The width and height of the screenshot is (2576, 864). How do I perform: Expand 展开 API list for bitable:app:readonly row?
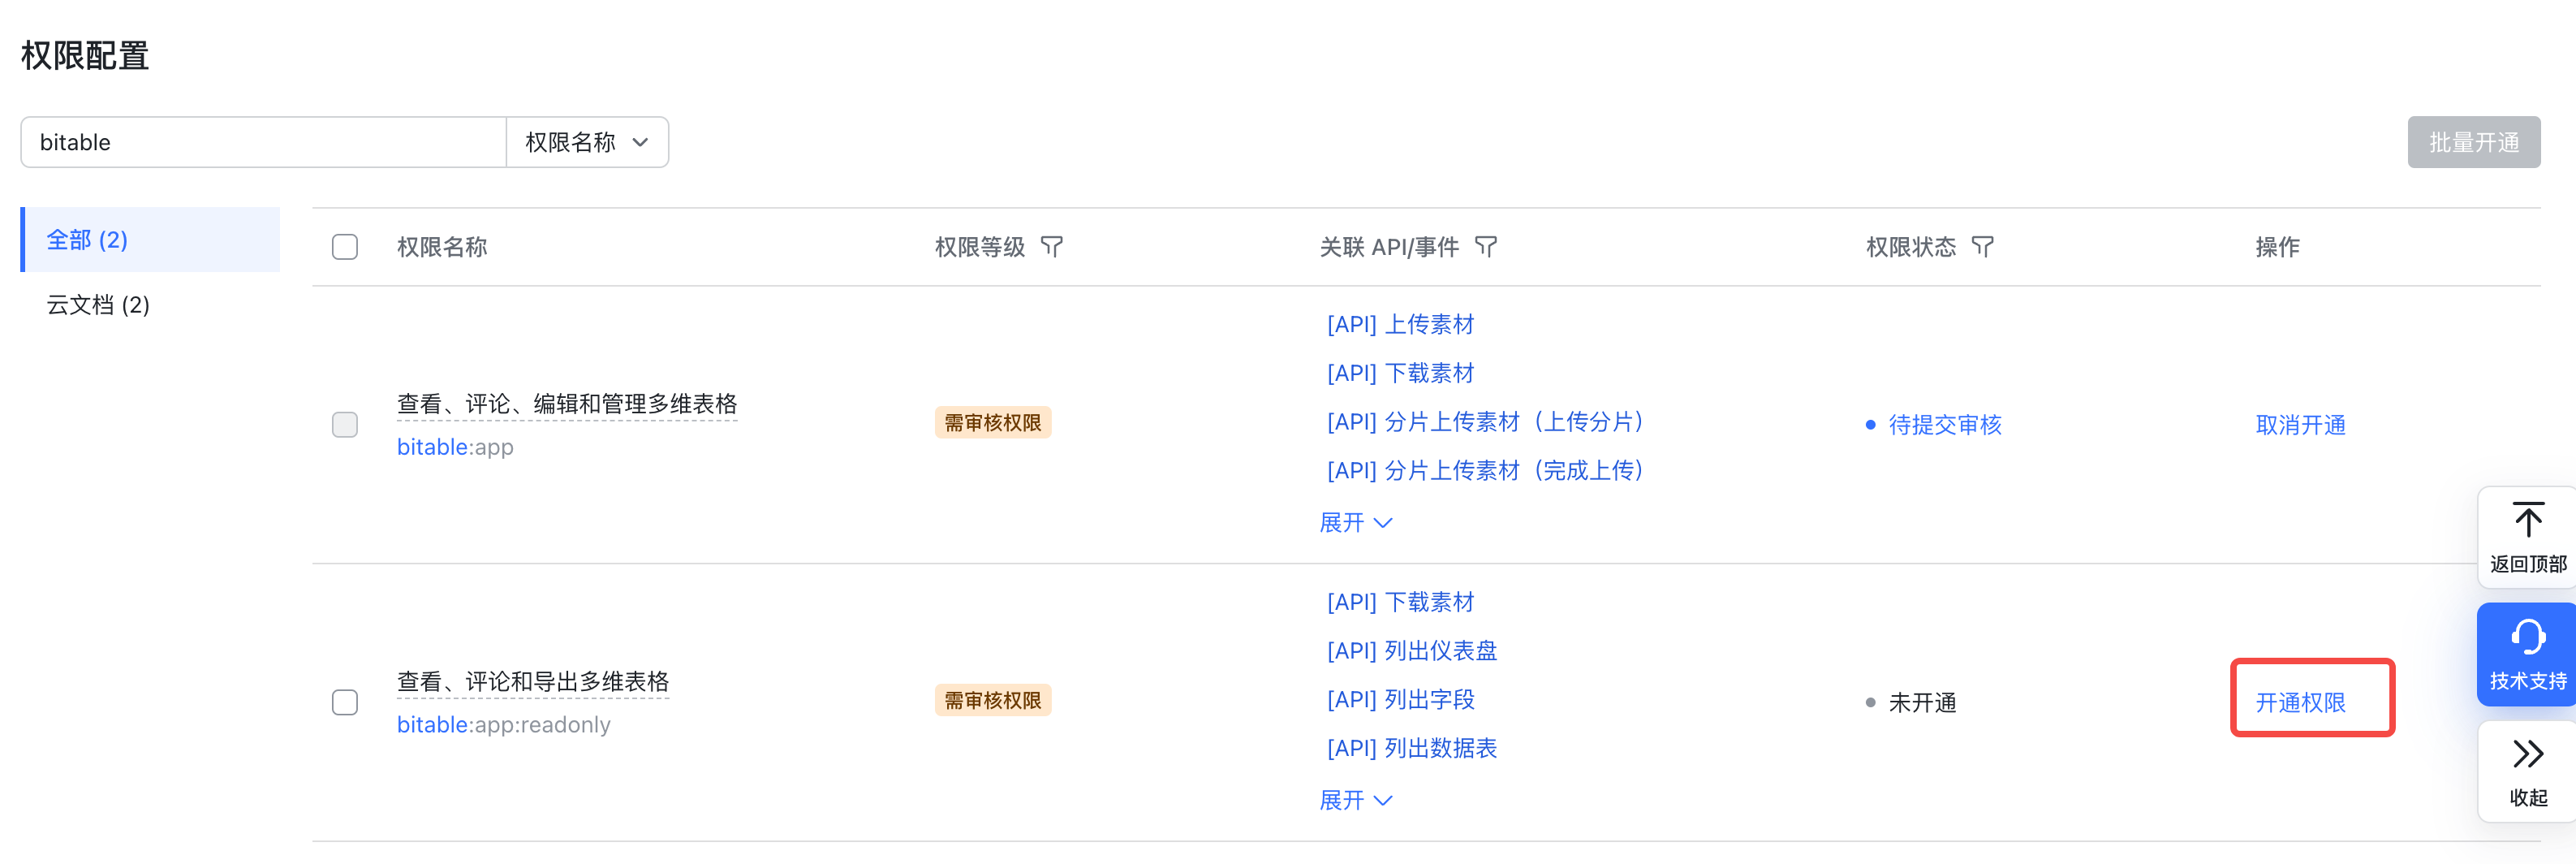(x=1355, y=800)
